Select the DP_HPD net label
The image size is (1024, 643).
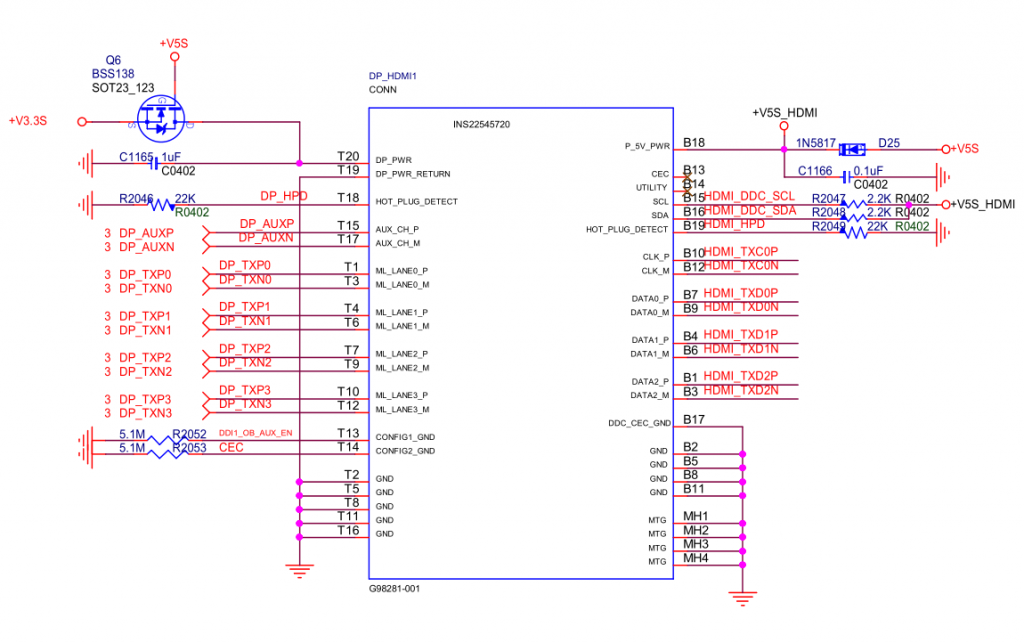click(281, 196)
